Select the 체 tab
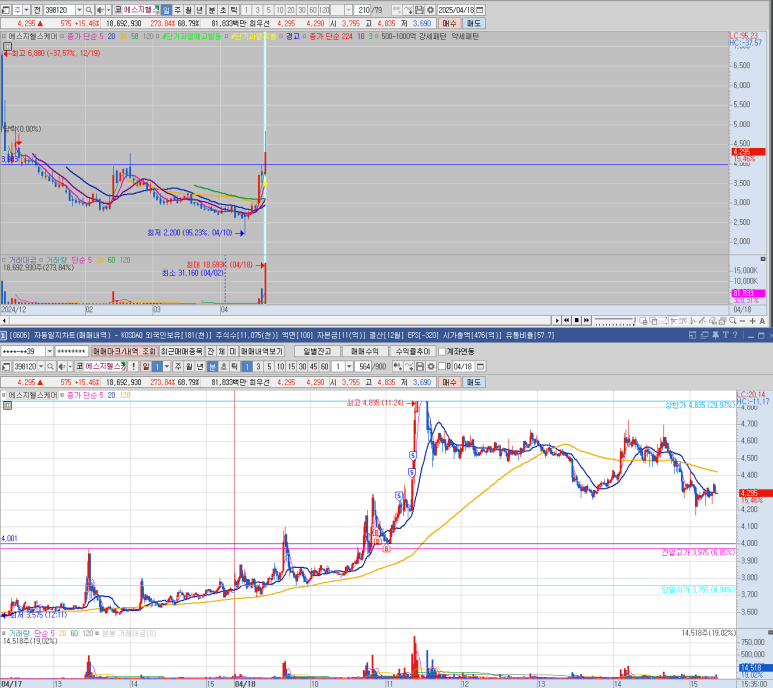Screen dimensions: 773x688 (222, 351)
